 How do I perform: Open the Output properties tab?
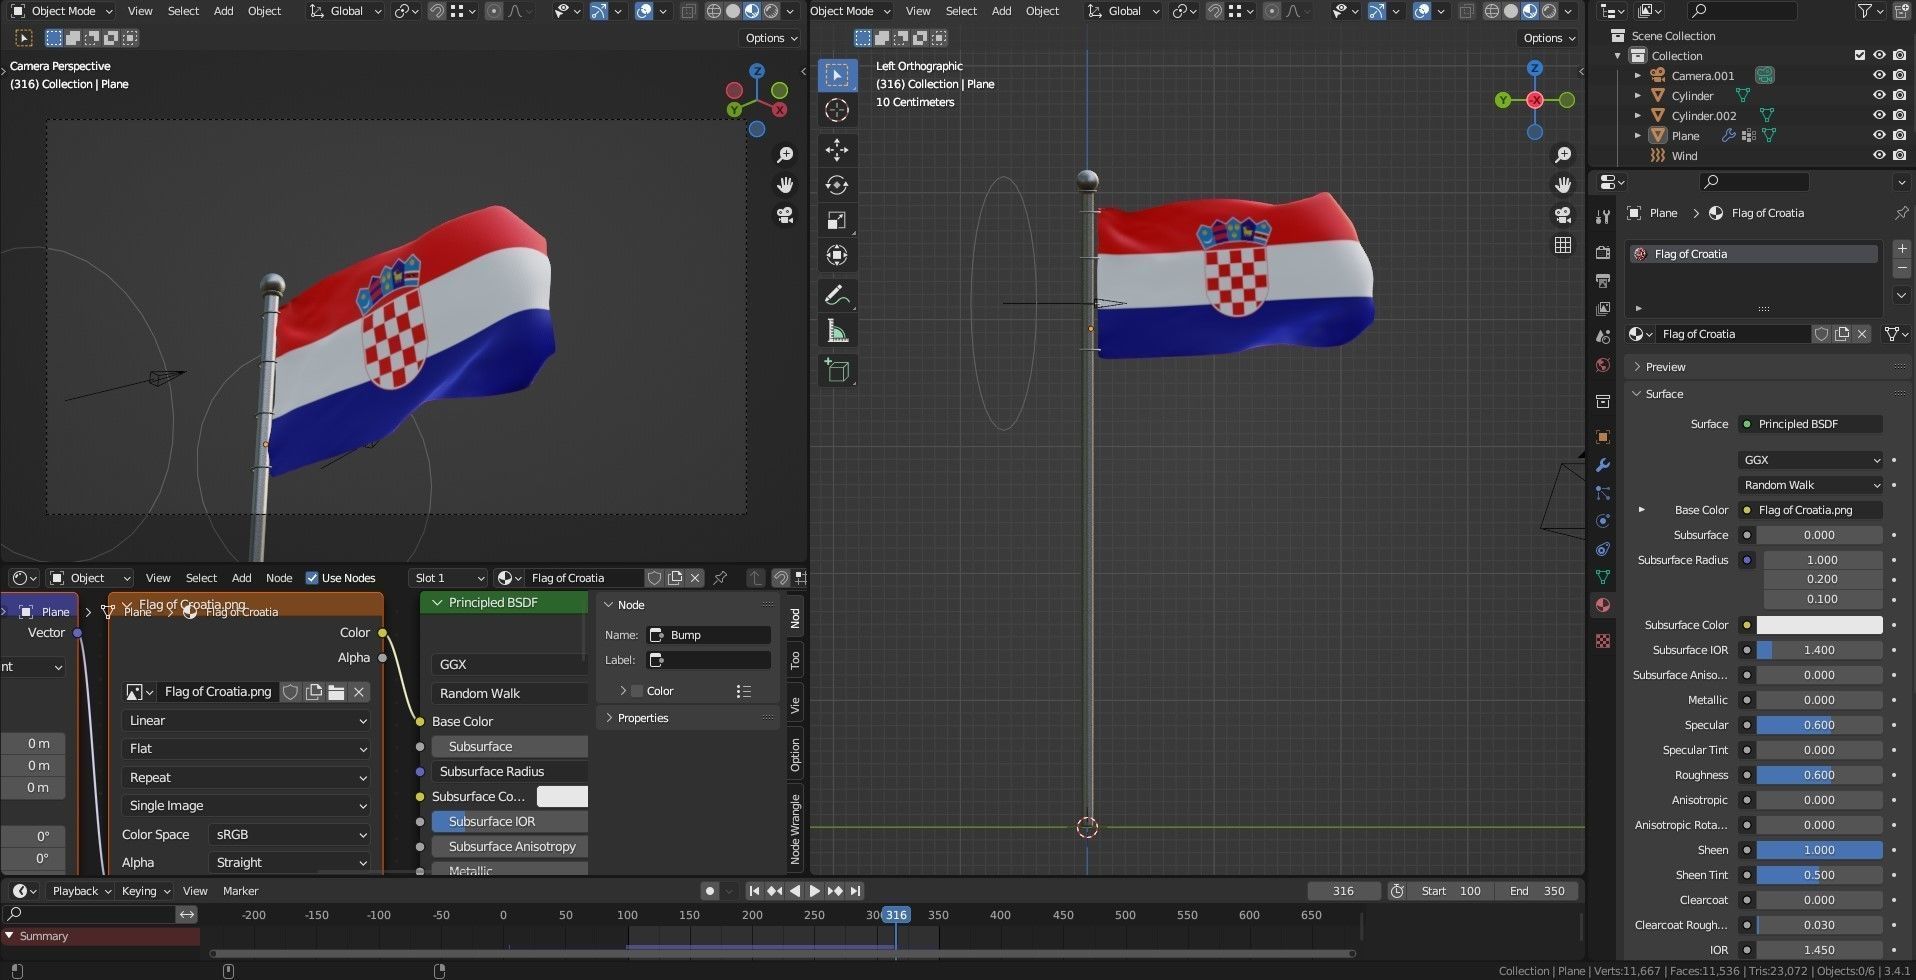[x=1603, y=281]
